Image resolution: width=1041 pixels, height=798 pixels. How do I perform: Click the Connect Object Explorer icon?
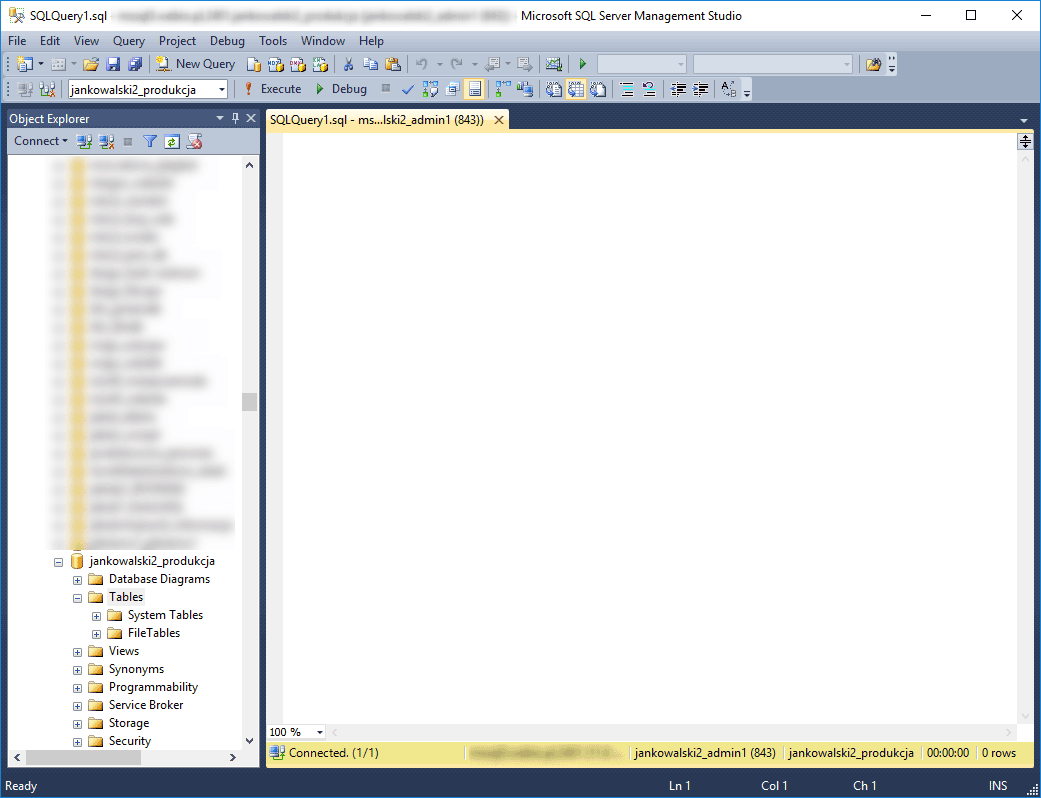tap(84, 141)
